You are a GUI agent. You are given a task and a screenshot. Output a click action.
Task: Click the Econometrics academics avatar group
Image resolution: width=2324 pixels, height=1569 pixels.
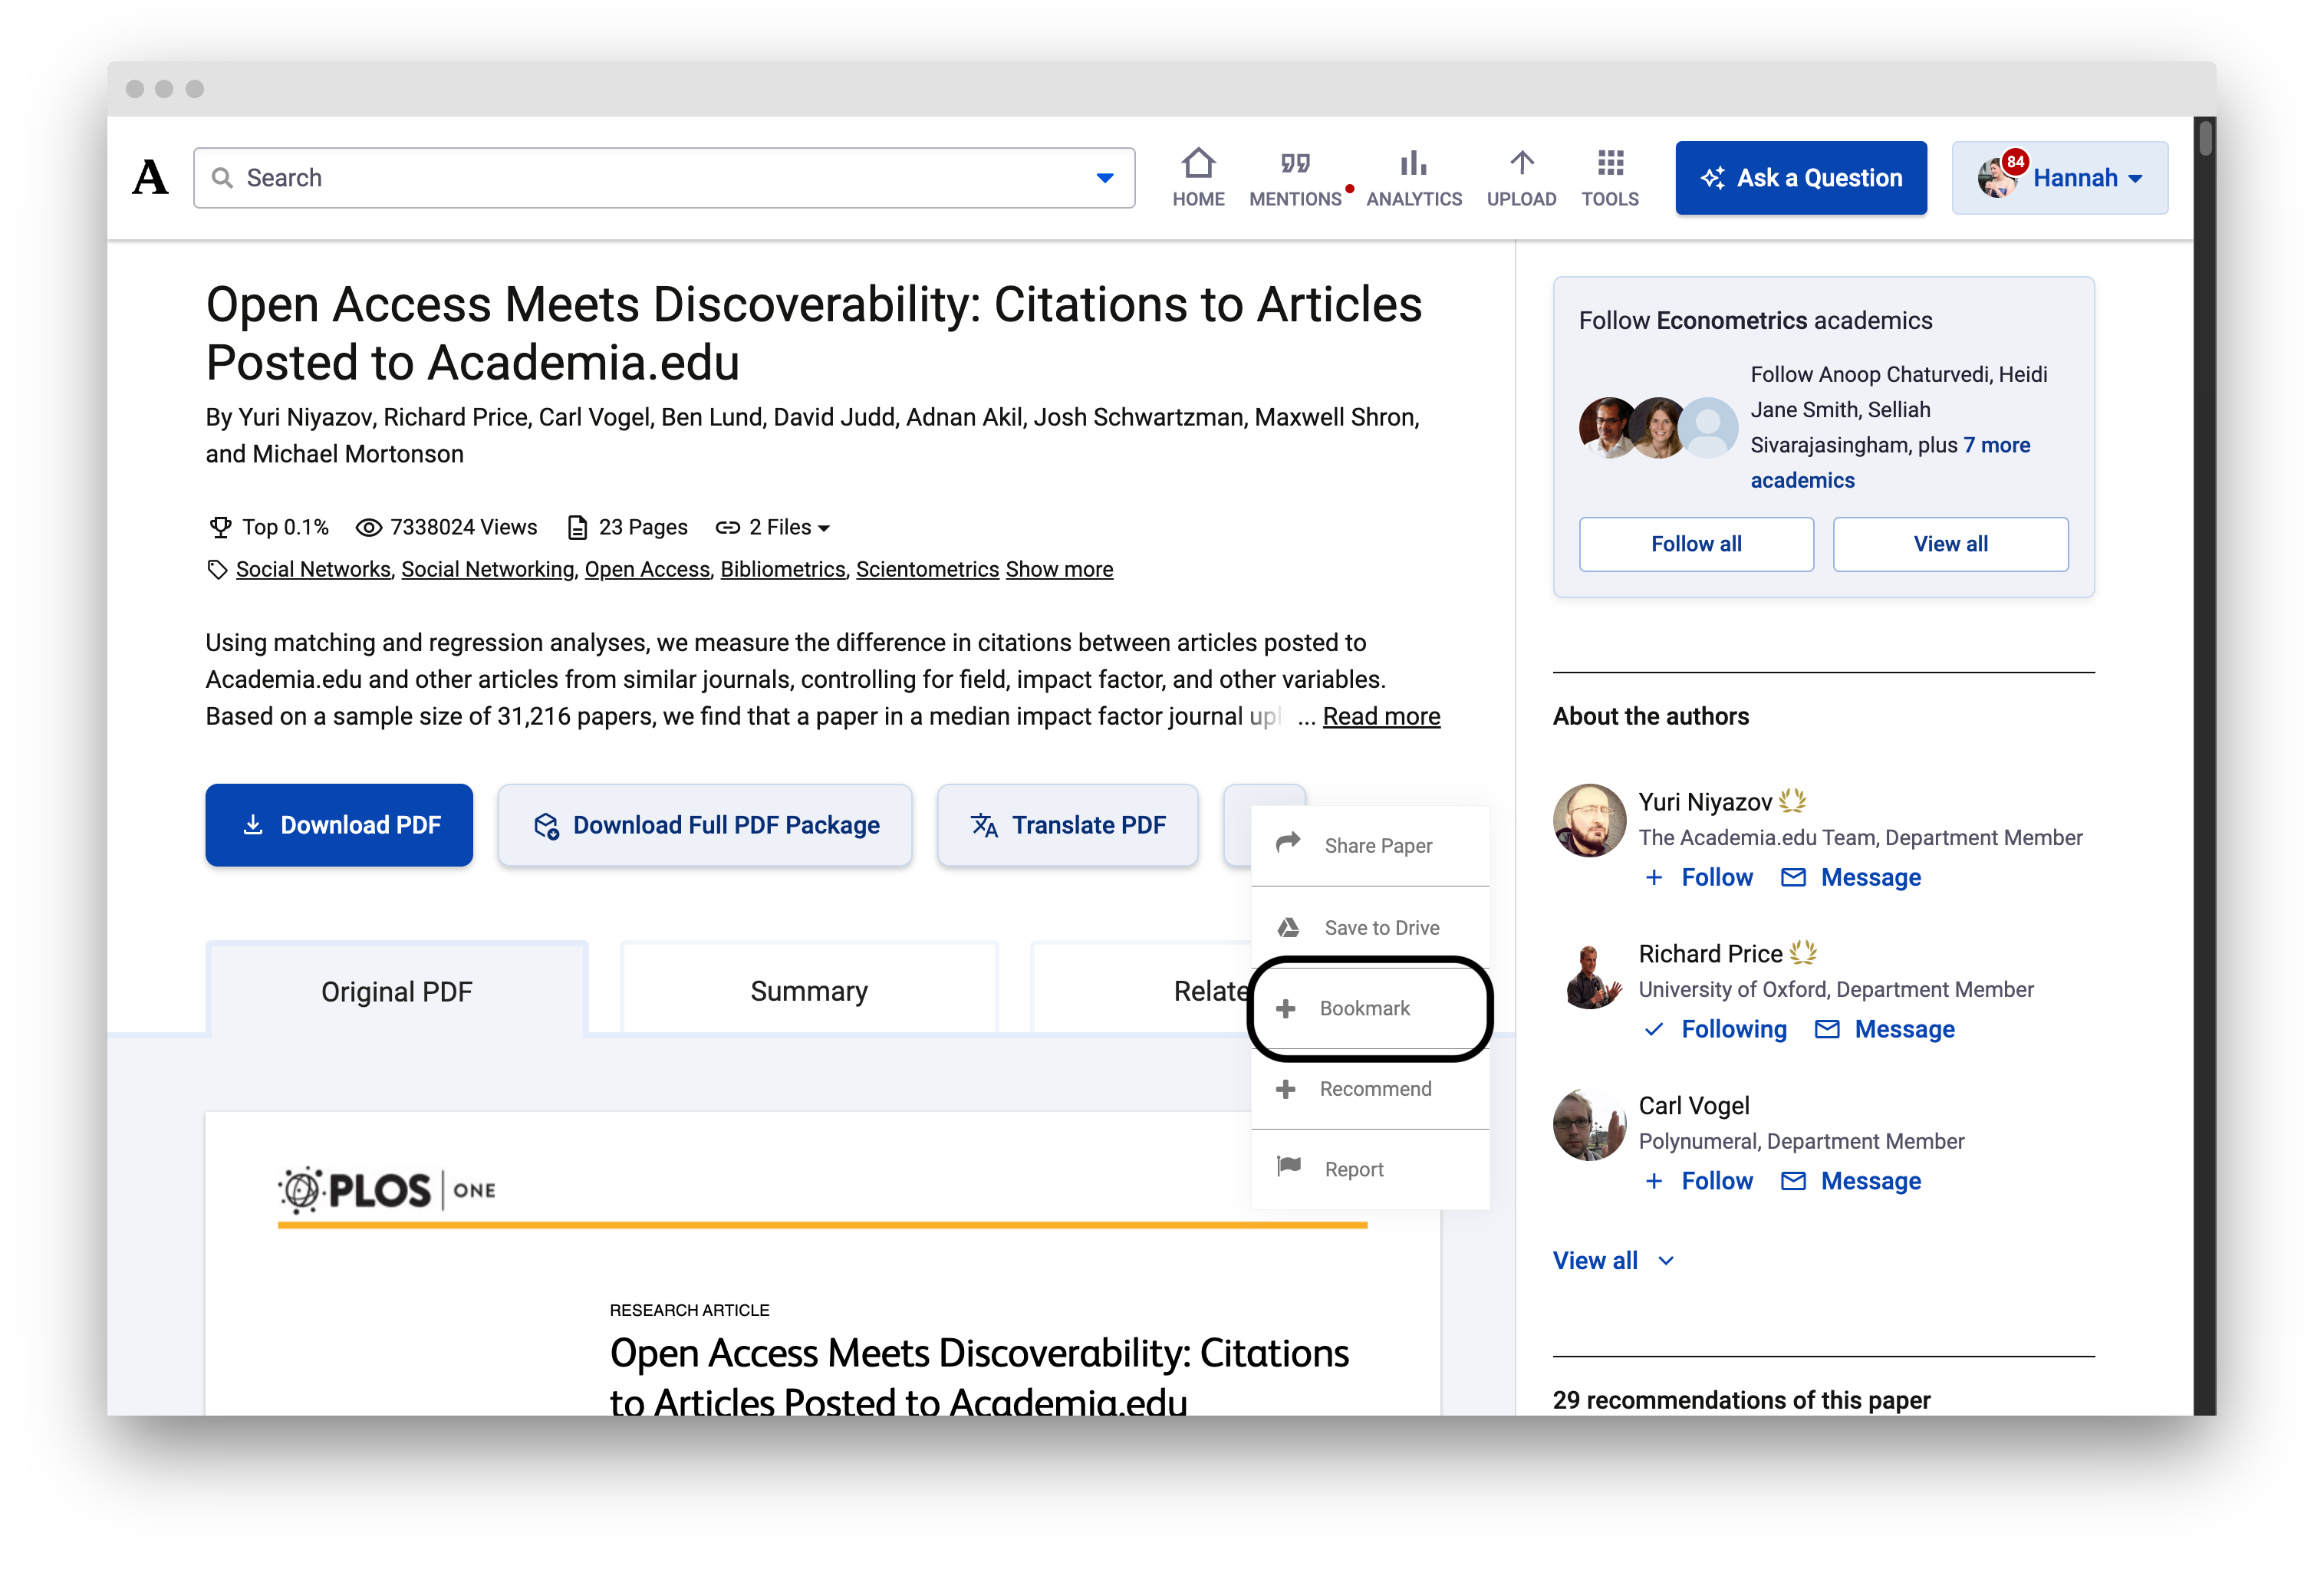[1658, 427]
